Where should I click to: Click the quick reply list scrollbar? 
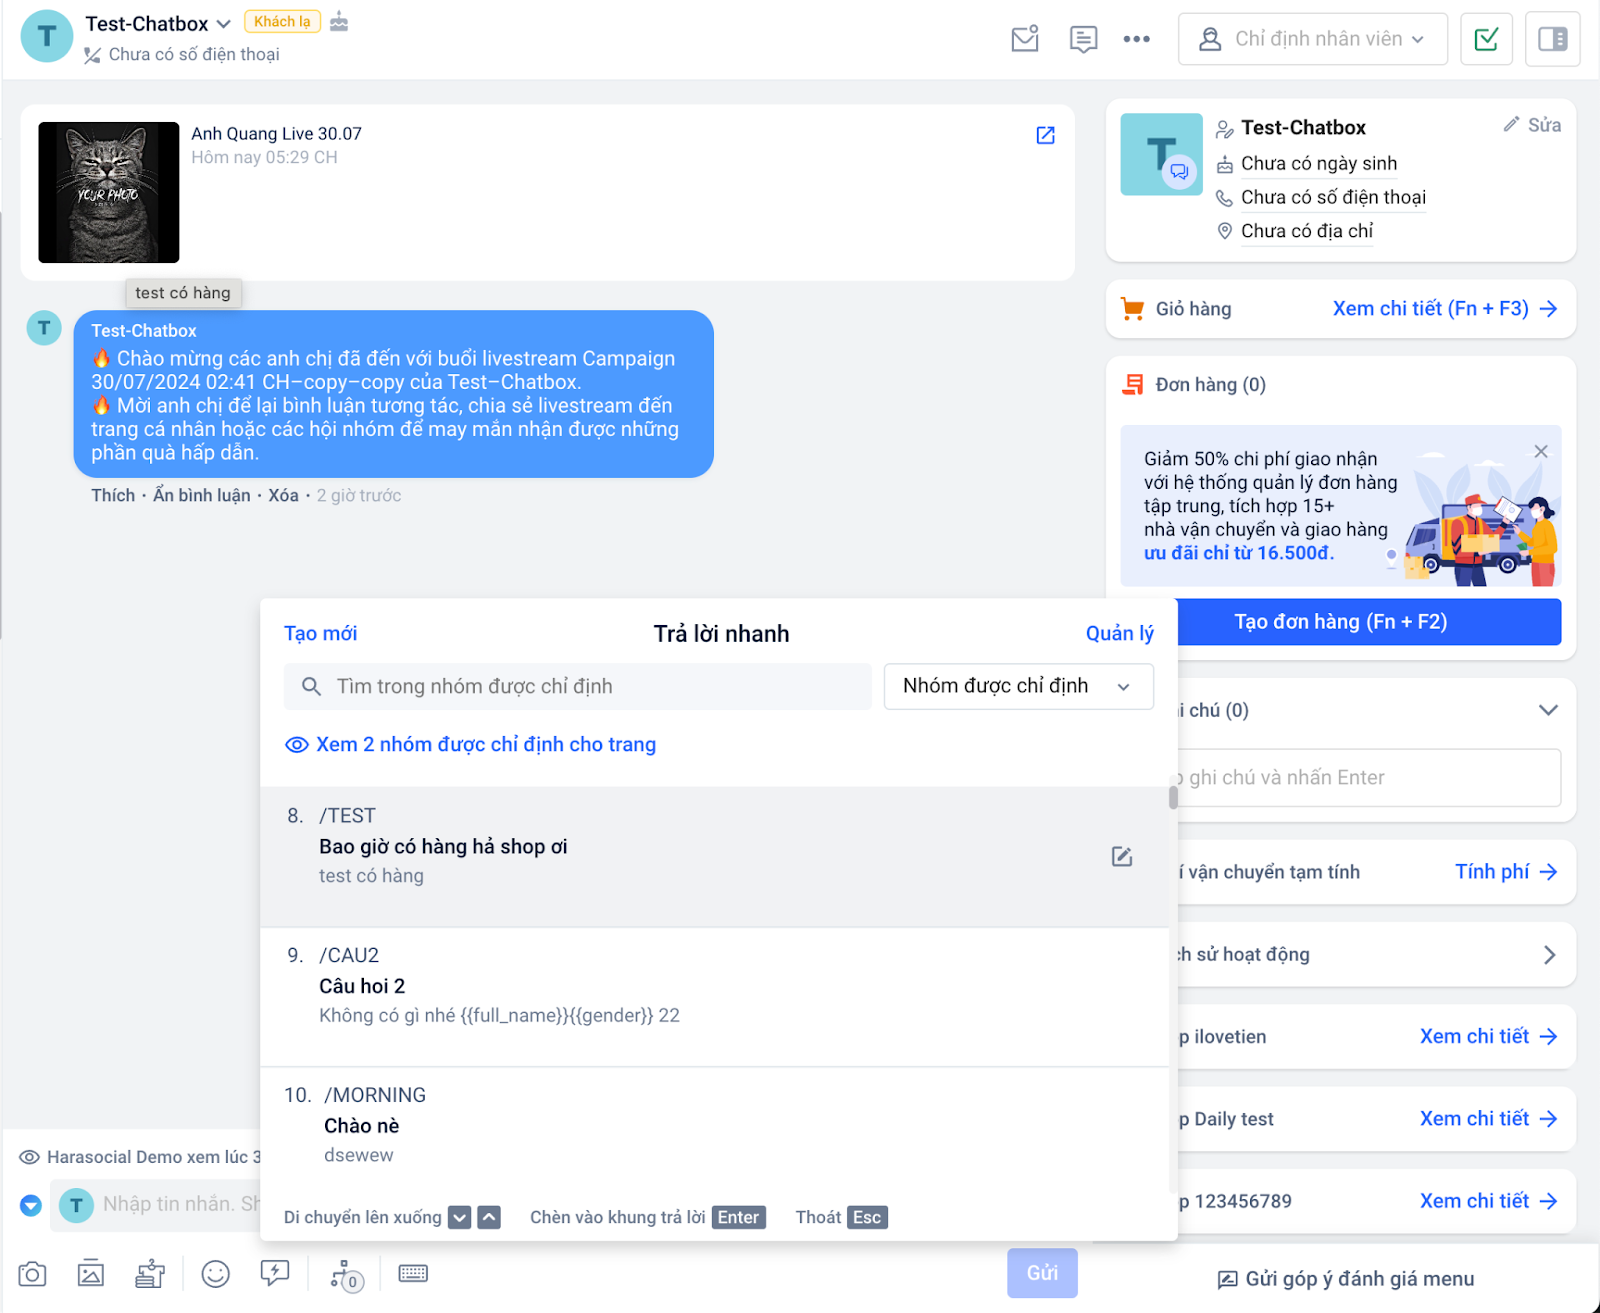click(1173, 797)
